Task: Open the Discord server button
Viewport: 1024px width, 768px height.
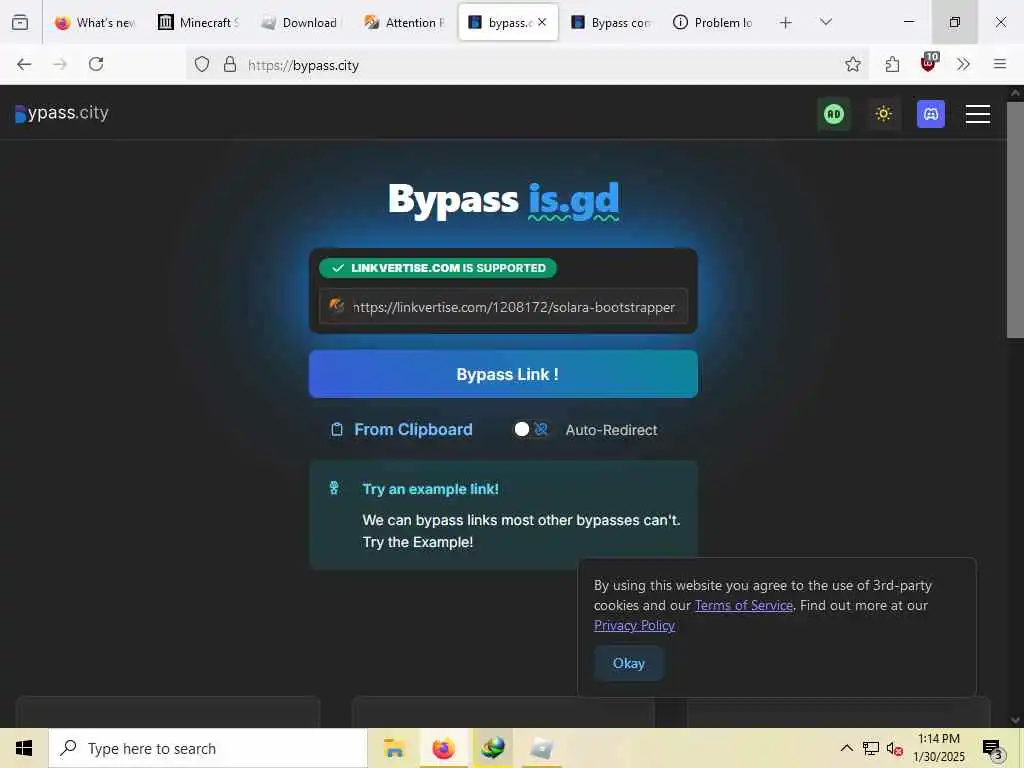Action: 931,114
